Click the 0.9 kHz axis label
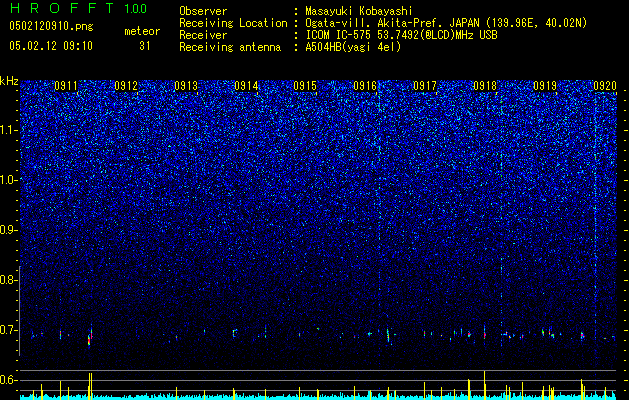 (8, 230)
